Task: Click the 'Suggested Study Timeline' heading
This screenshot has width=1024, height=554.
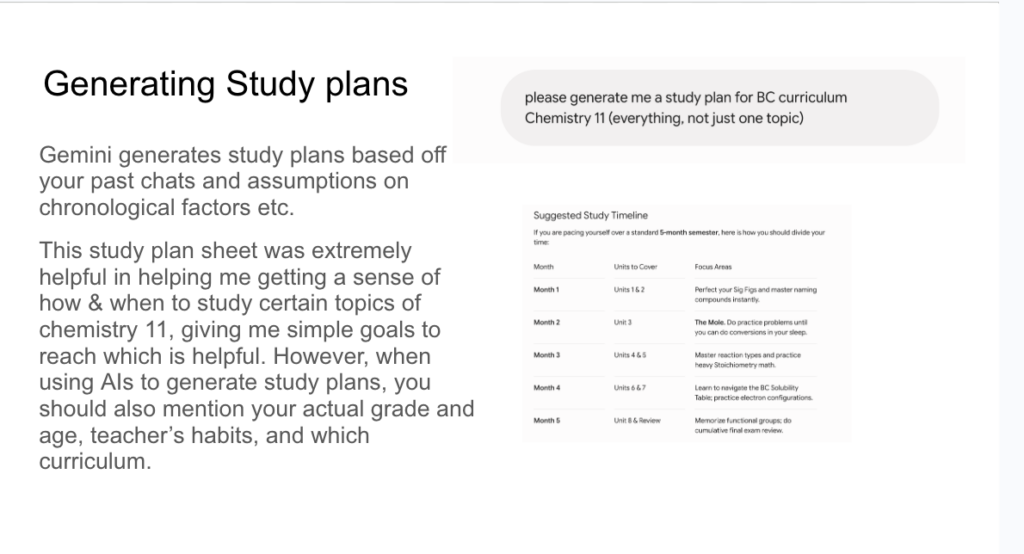Action: 590,215
